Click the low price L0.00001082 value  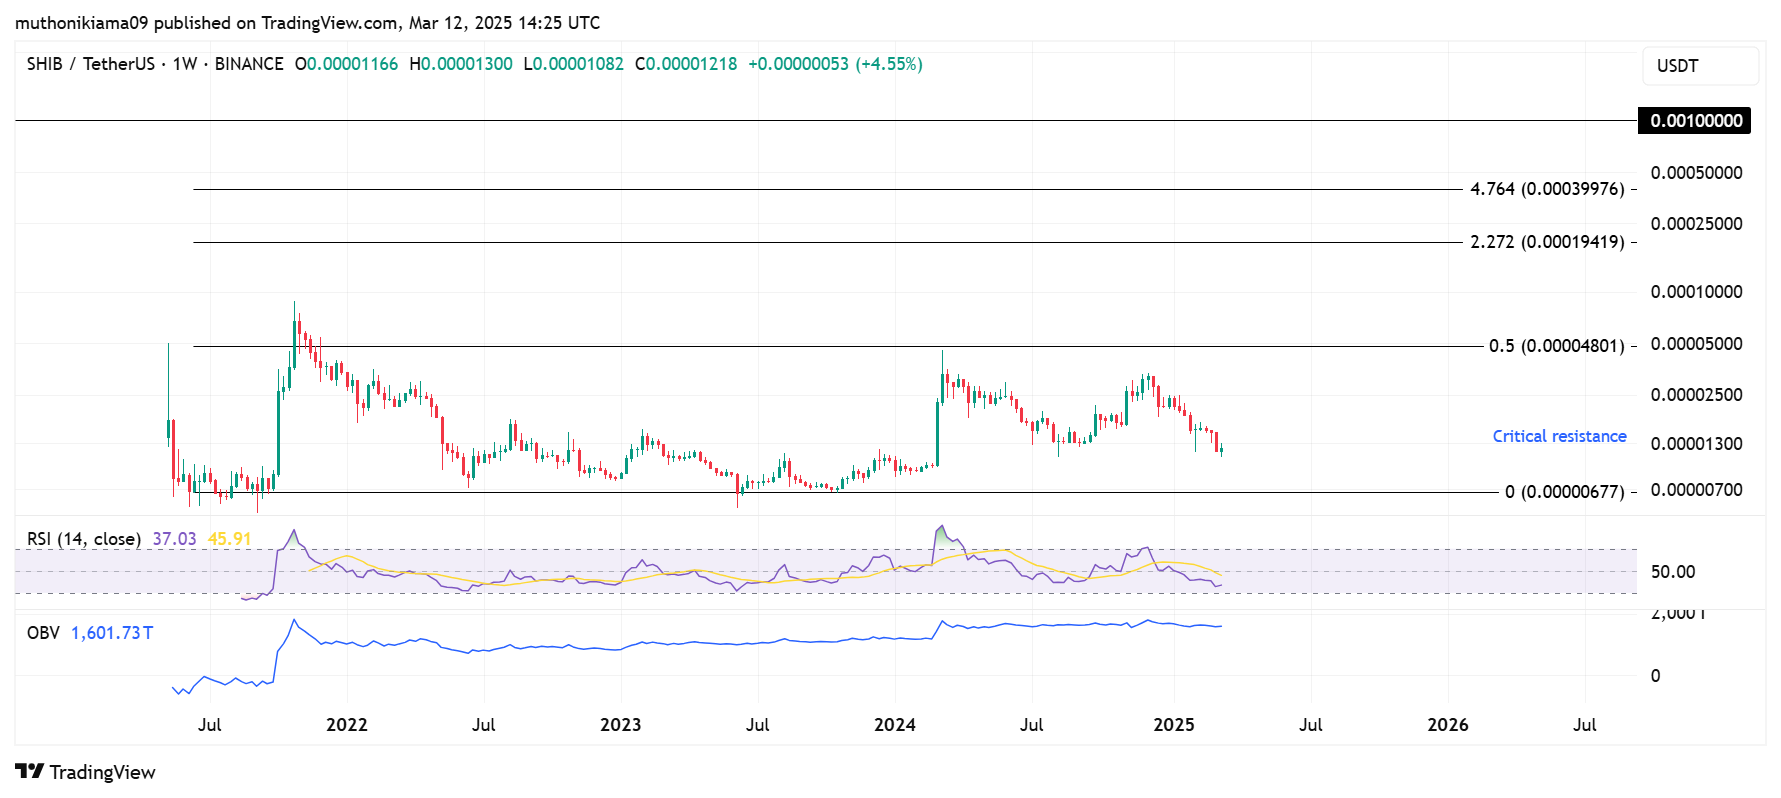[574, 64]
